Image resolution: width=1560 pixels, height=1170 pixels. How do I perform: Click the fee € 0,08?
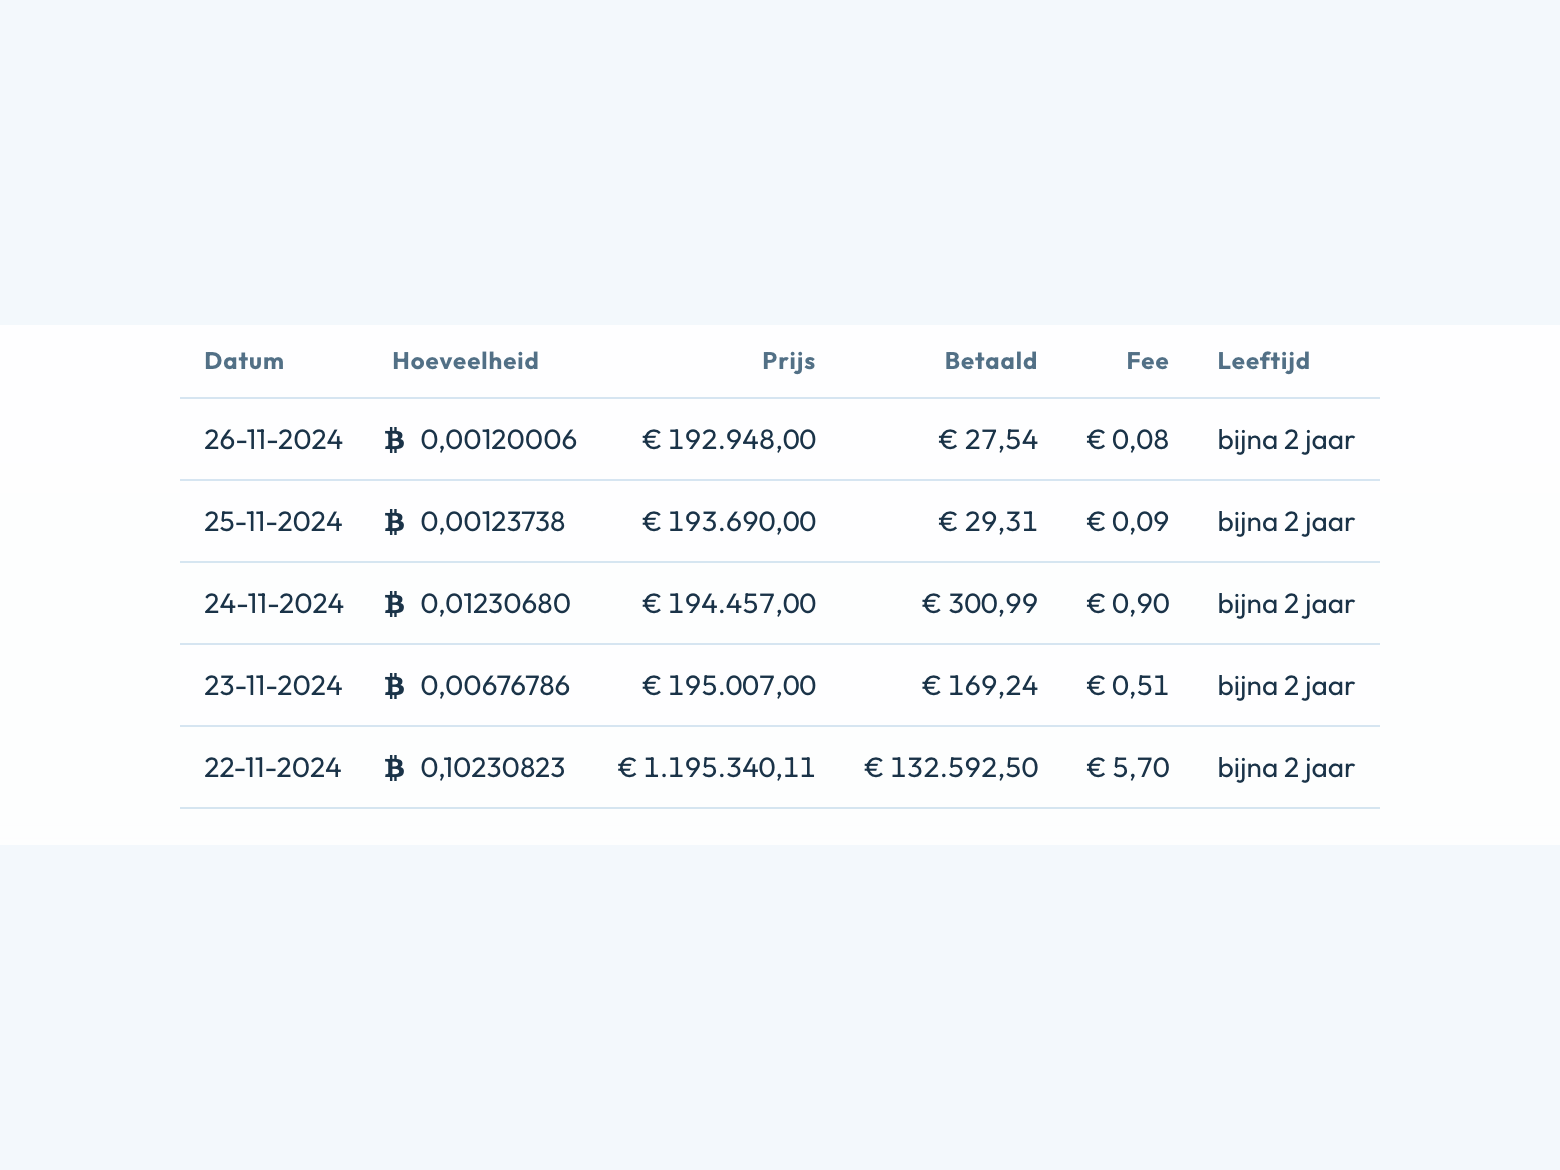1128,440
